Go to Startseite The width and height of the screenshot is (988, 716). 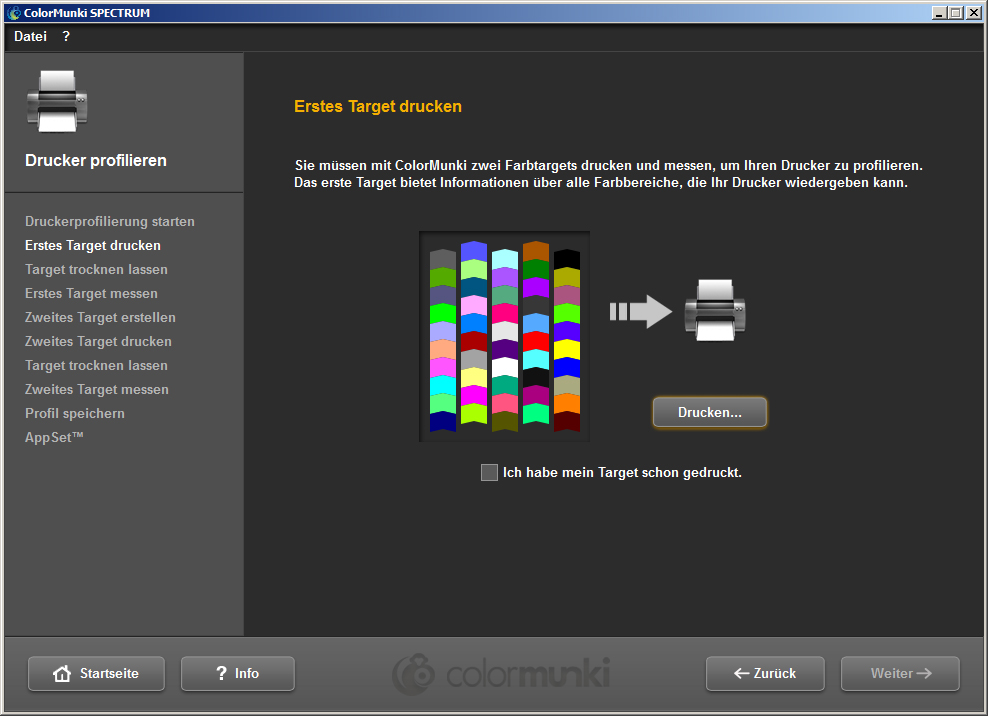tap(96, 673)
